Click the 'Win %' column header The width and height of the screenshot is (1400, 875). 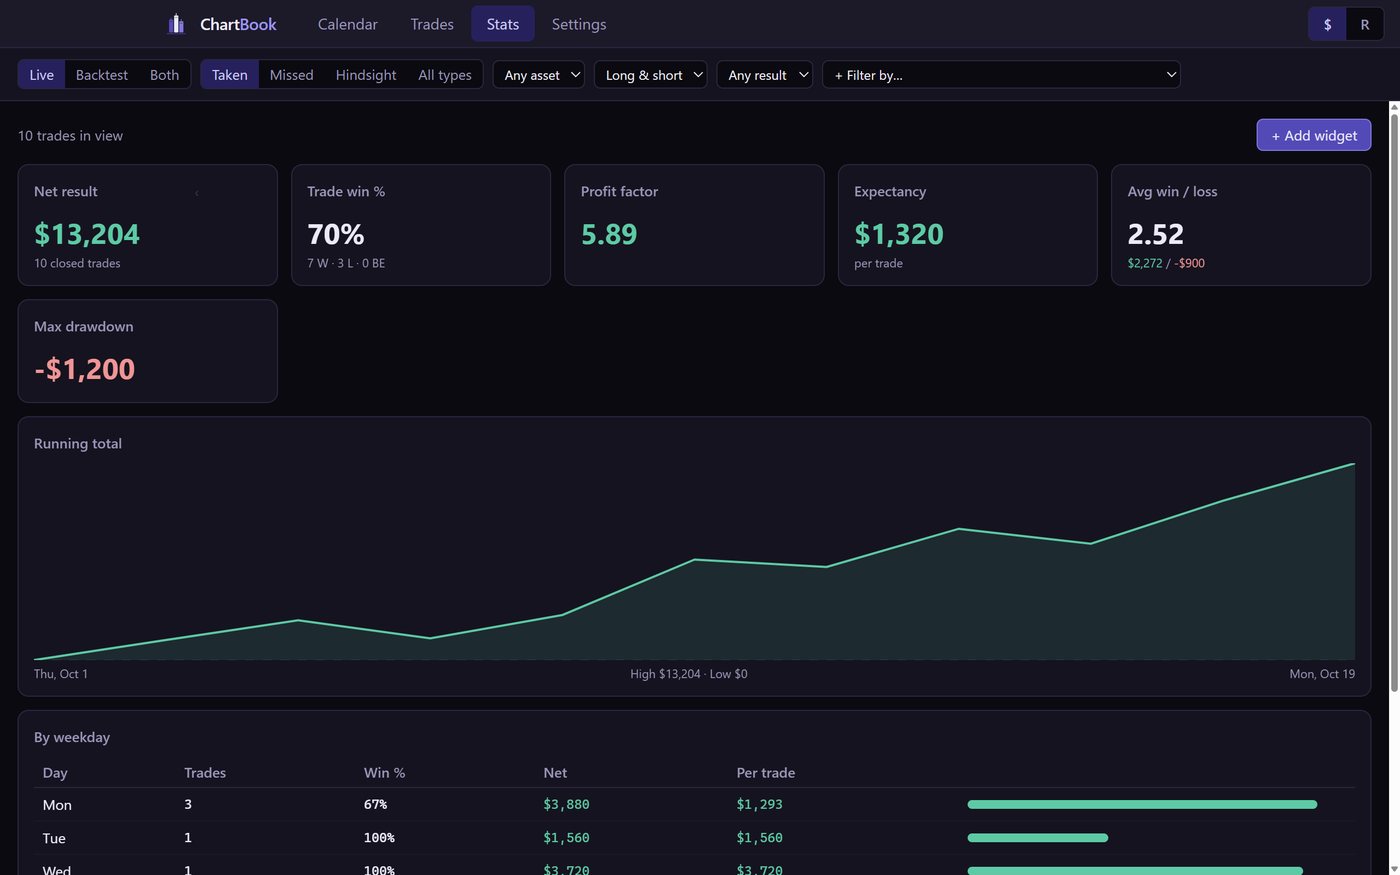click(x=384, y=773)
